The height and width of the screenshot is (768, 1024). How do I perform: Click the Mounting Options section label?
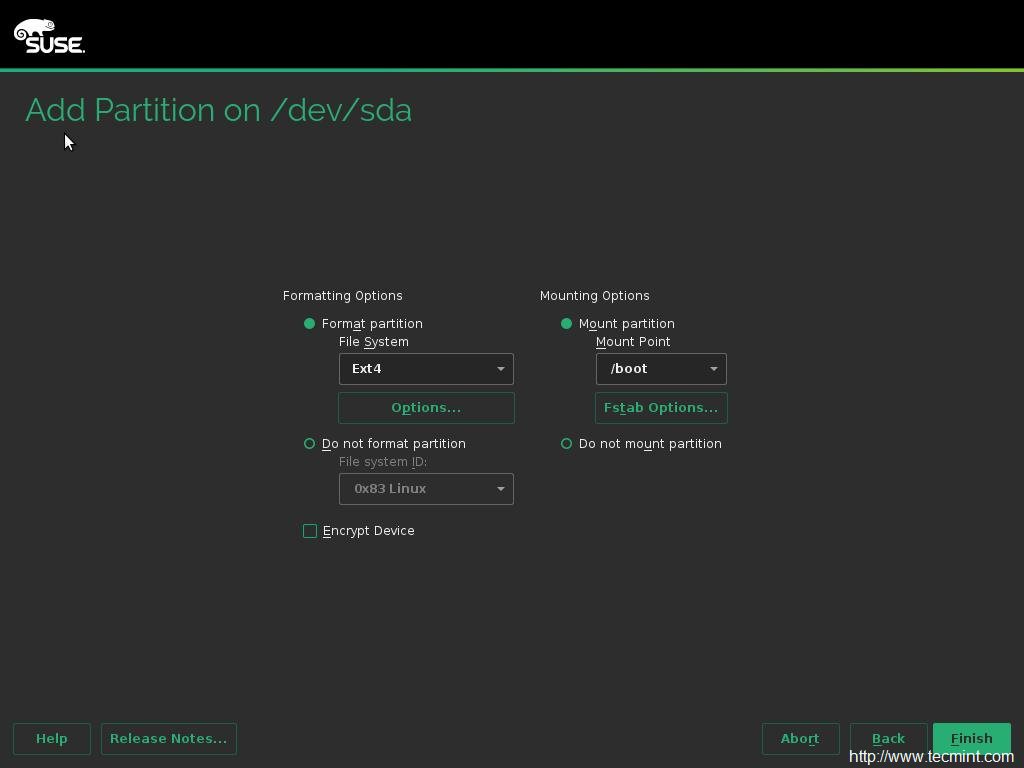(594, 296)
